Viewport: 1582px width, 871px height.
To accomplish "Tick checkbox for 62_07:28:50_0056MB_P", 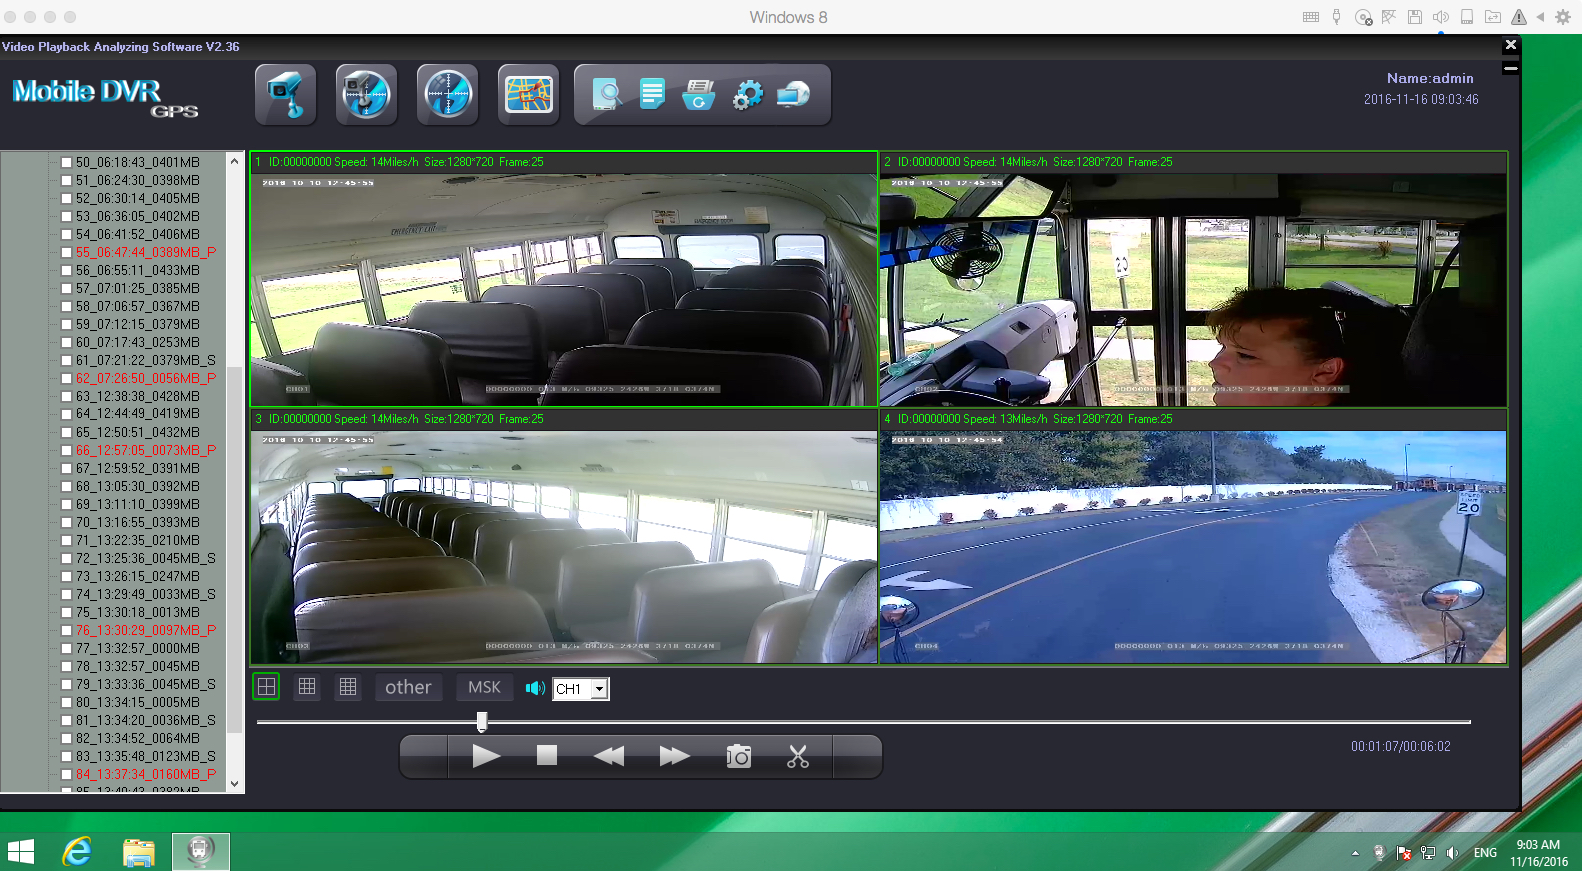I will (66, 378).
